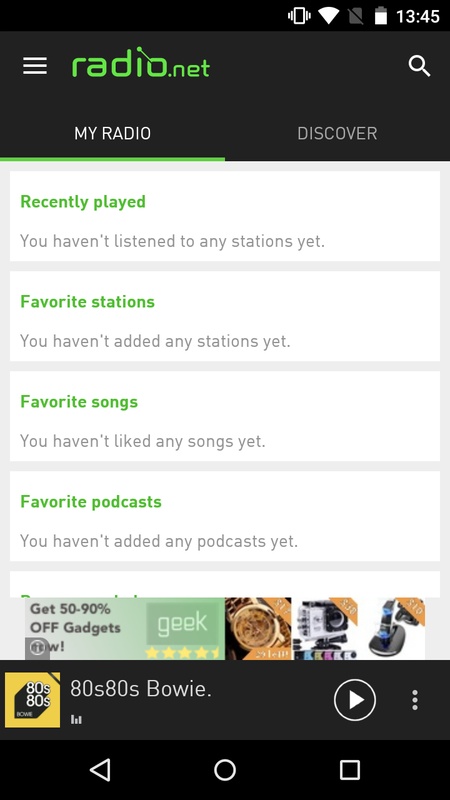The image size is (450, 800).
Task: Tap the Android home circle button
Action: pyautogui.click(x=225, y=770)
